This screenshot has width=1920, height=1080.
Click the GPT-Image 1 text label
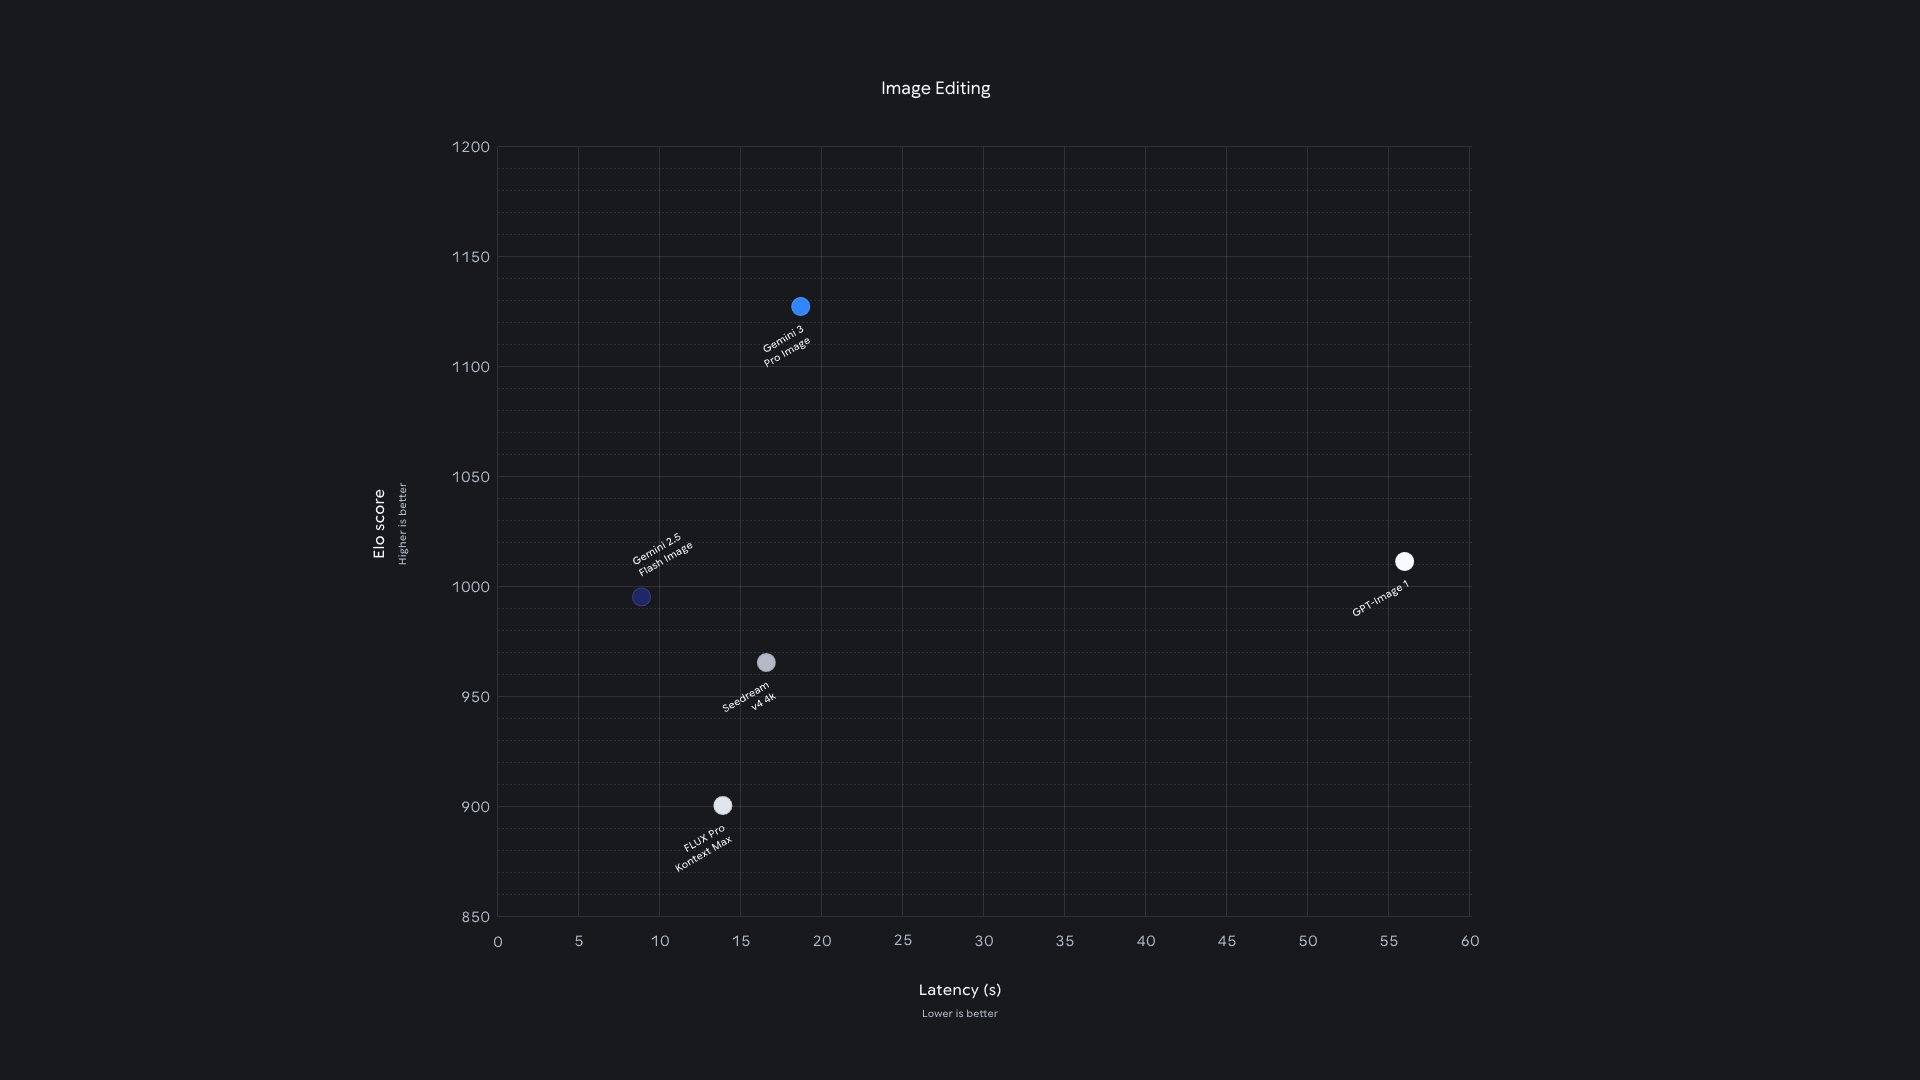point(1380,599)
